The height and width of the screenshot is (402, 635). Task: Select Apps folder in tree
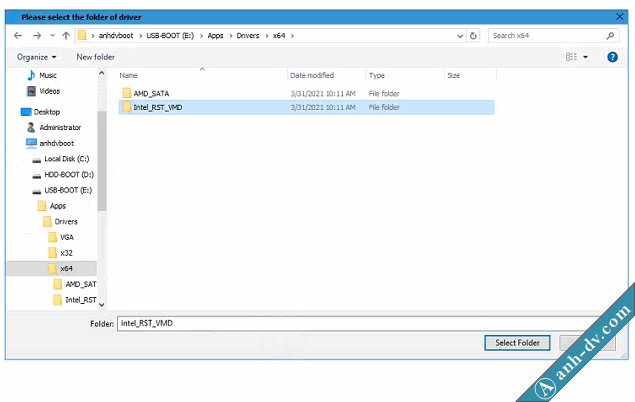(x=58, y=206)
